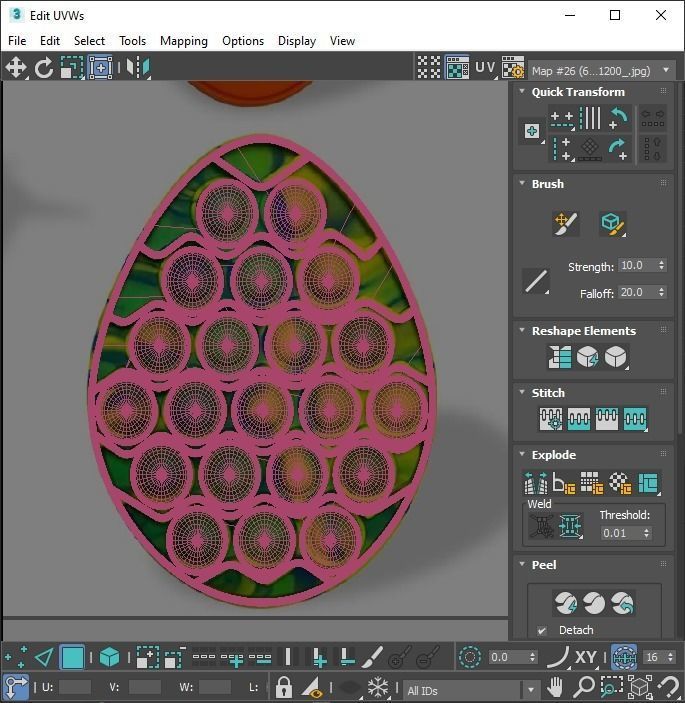Click Straighten Selection in Reshape Elements
Screen dimensions: 685x703
[x=559, y=357]
